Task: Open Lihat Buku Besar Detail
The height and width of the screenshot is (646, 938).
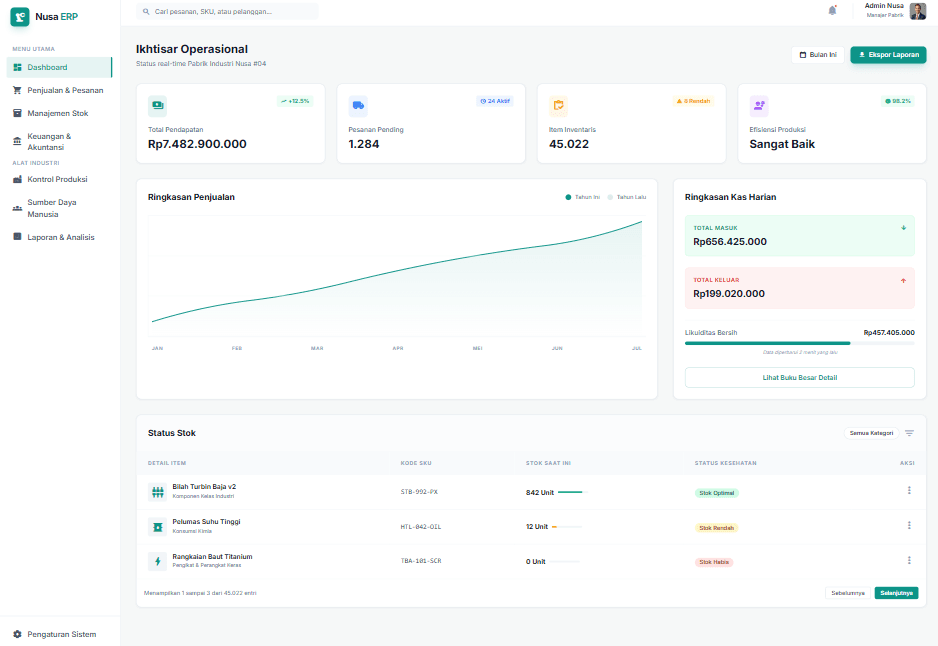Action: pyautogui.click(x=799, y=377)
